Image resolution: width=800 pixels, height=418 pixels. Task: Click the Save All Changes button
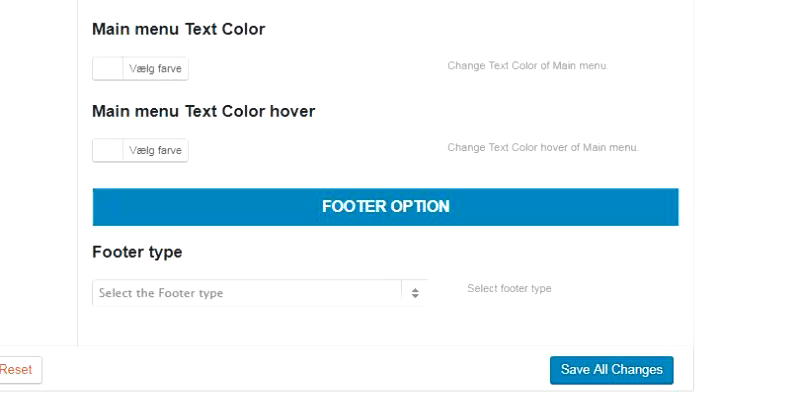611,370
